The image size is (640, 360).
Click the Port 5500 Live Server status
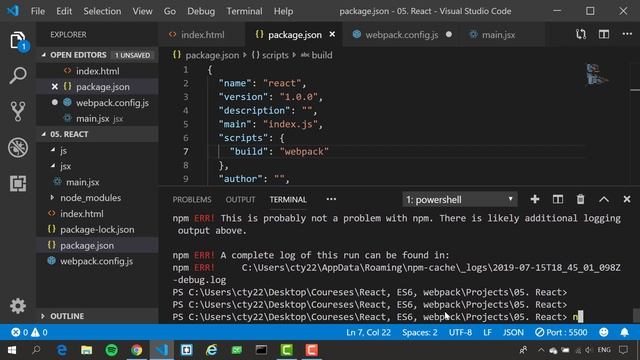(x=561, y=332)
